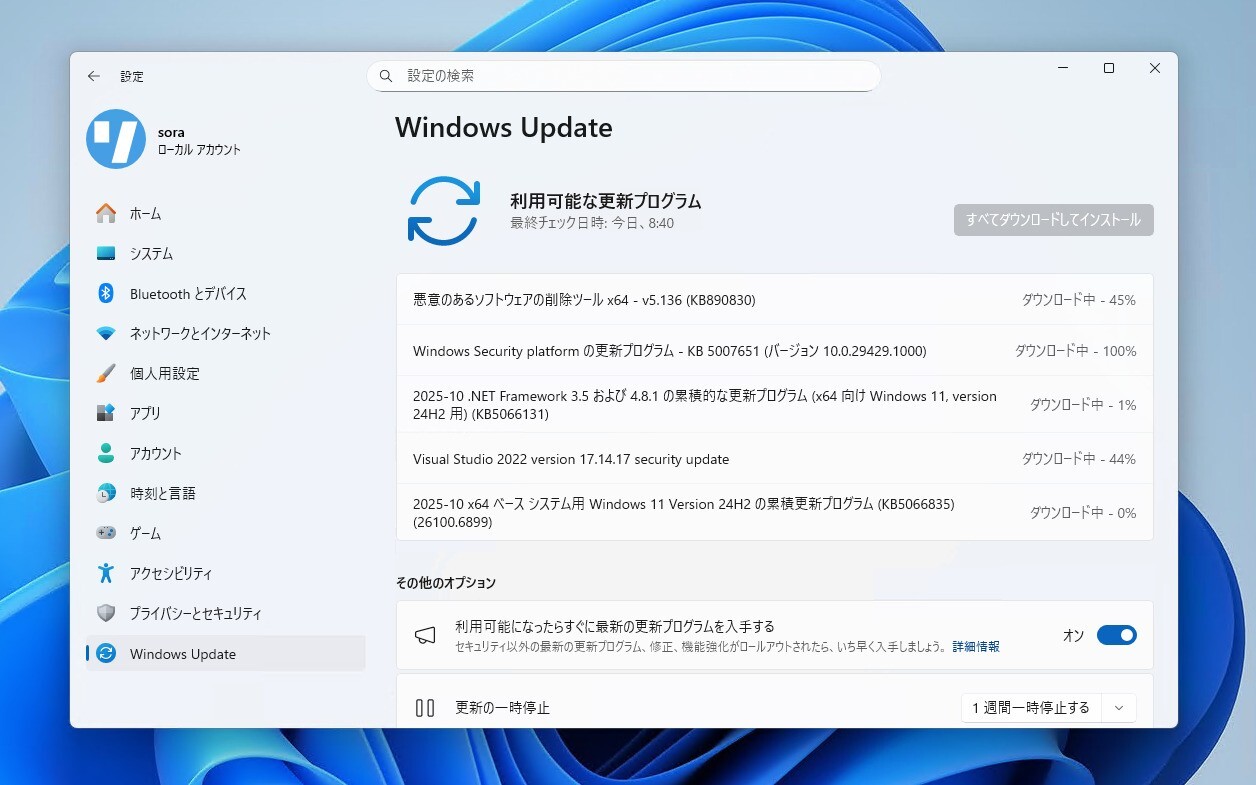Click ダウンロード中 - 45% status text
Screen dimensions: 1256x785
[1078, 300]
